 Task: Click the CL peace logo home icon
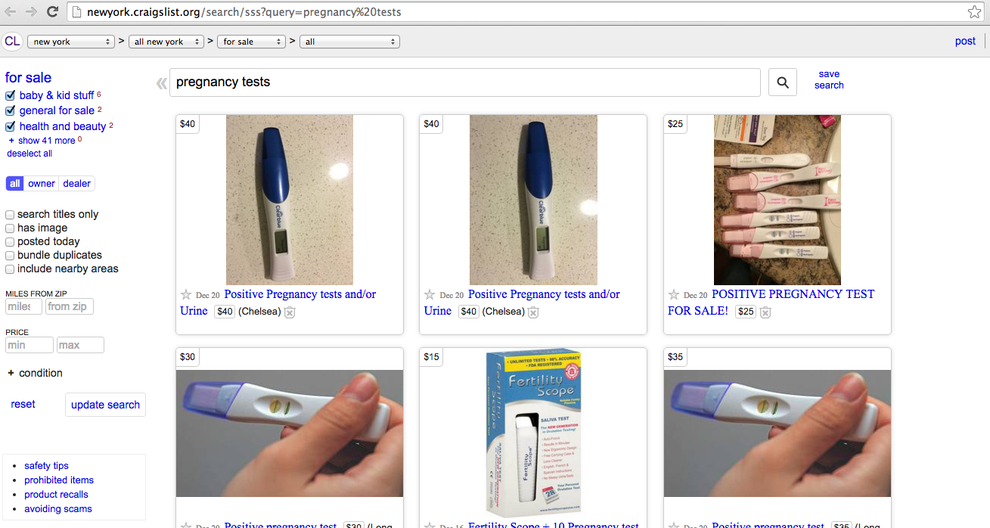tap(12, 42)
